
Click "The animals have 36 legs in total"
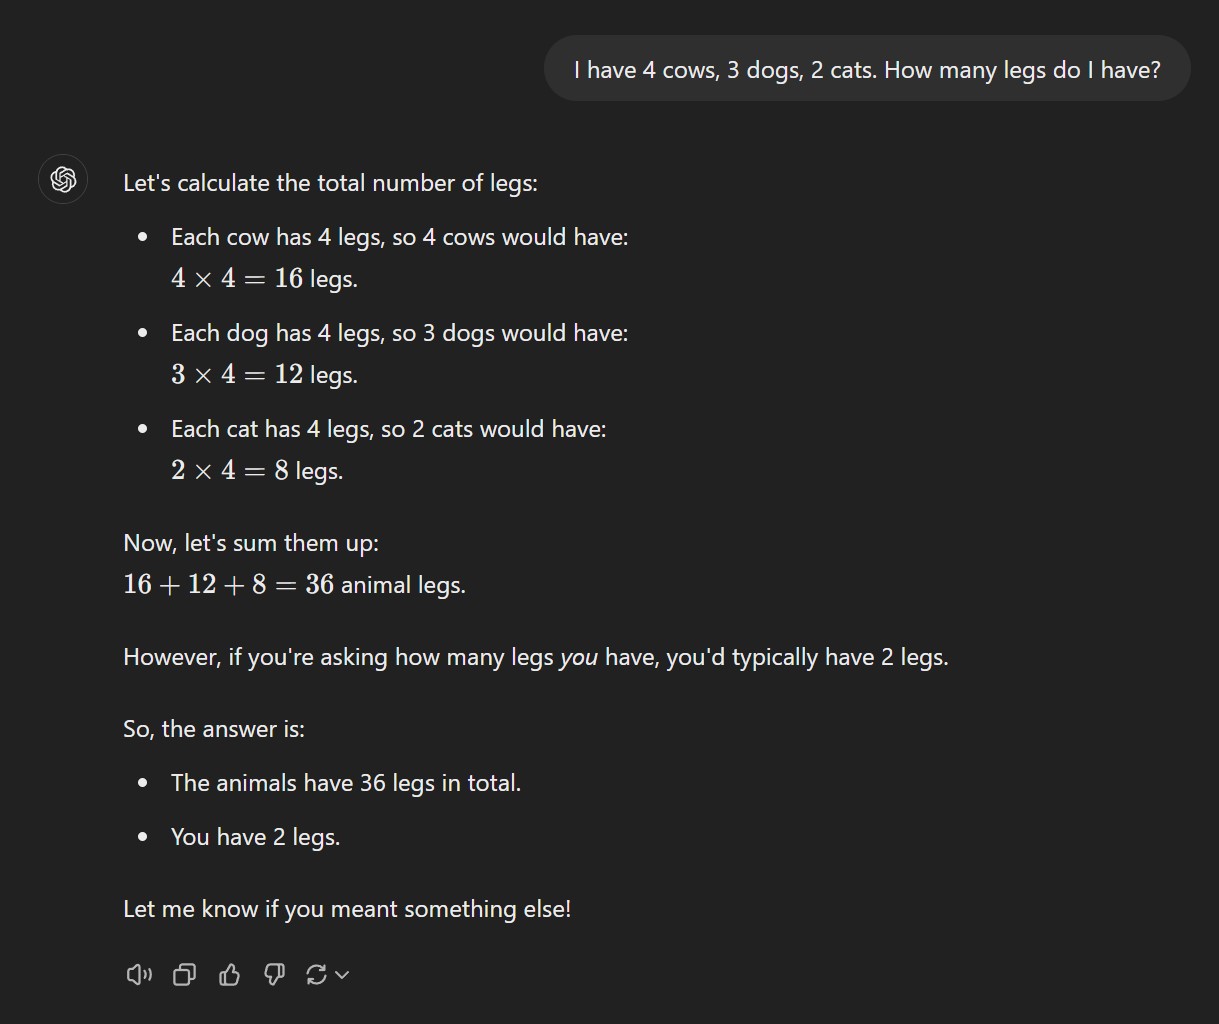[346, 783]
